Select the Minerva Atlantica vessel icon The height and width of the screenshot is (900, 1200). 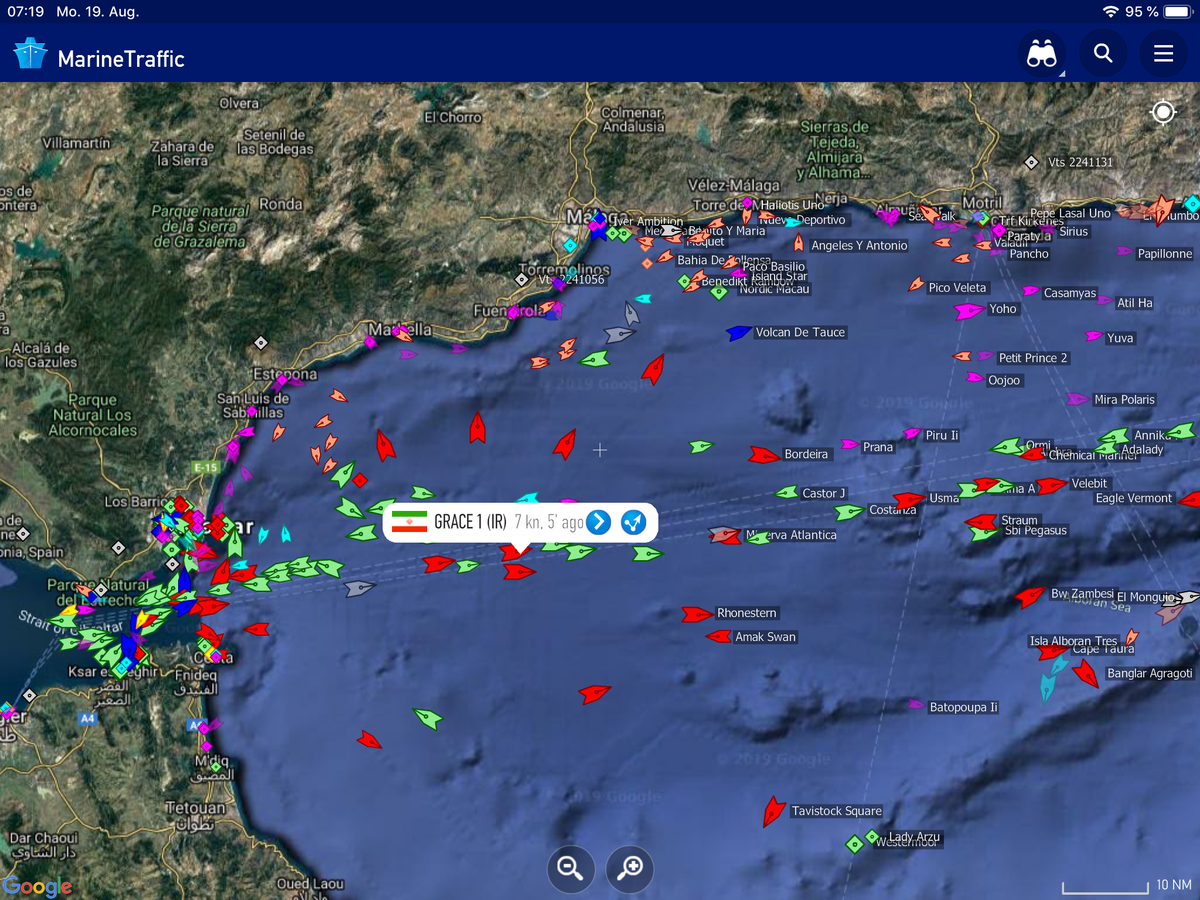click(725, 535)
